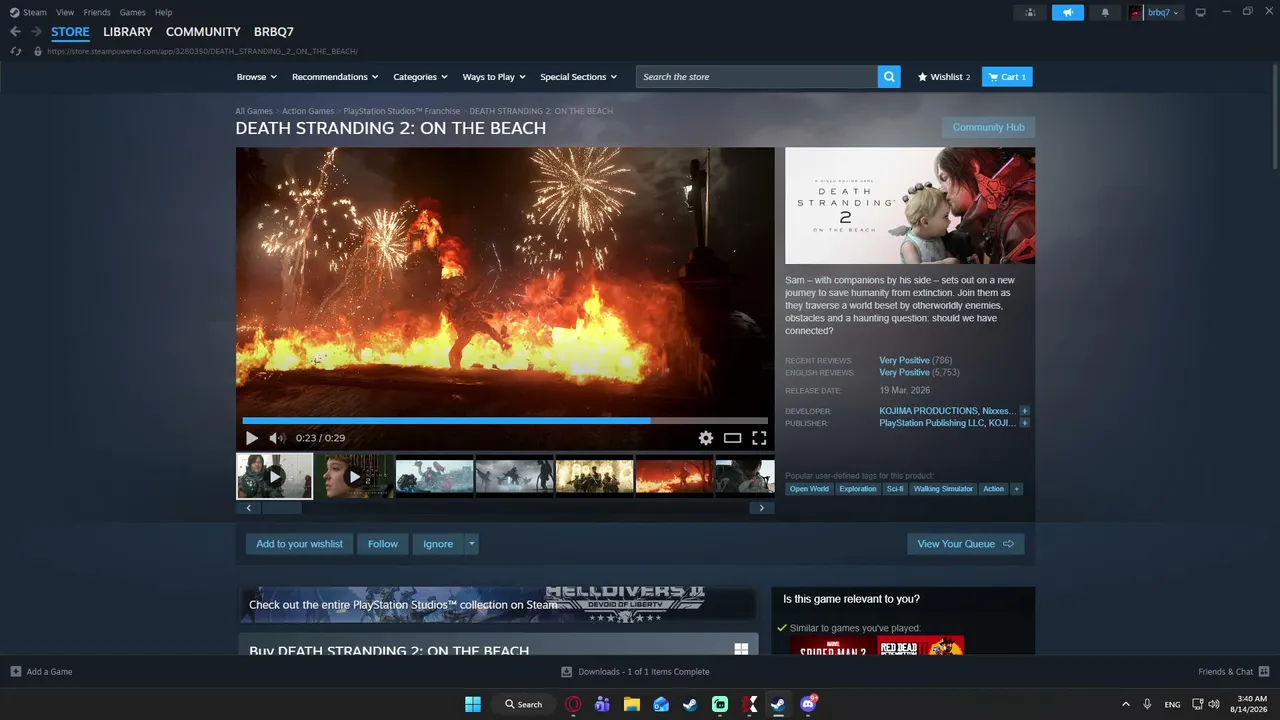Select the fire scene screenshot thumbnail
This screenshot has width=1280, height=720.
pyautogui.click(x=675, y=477)
